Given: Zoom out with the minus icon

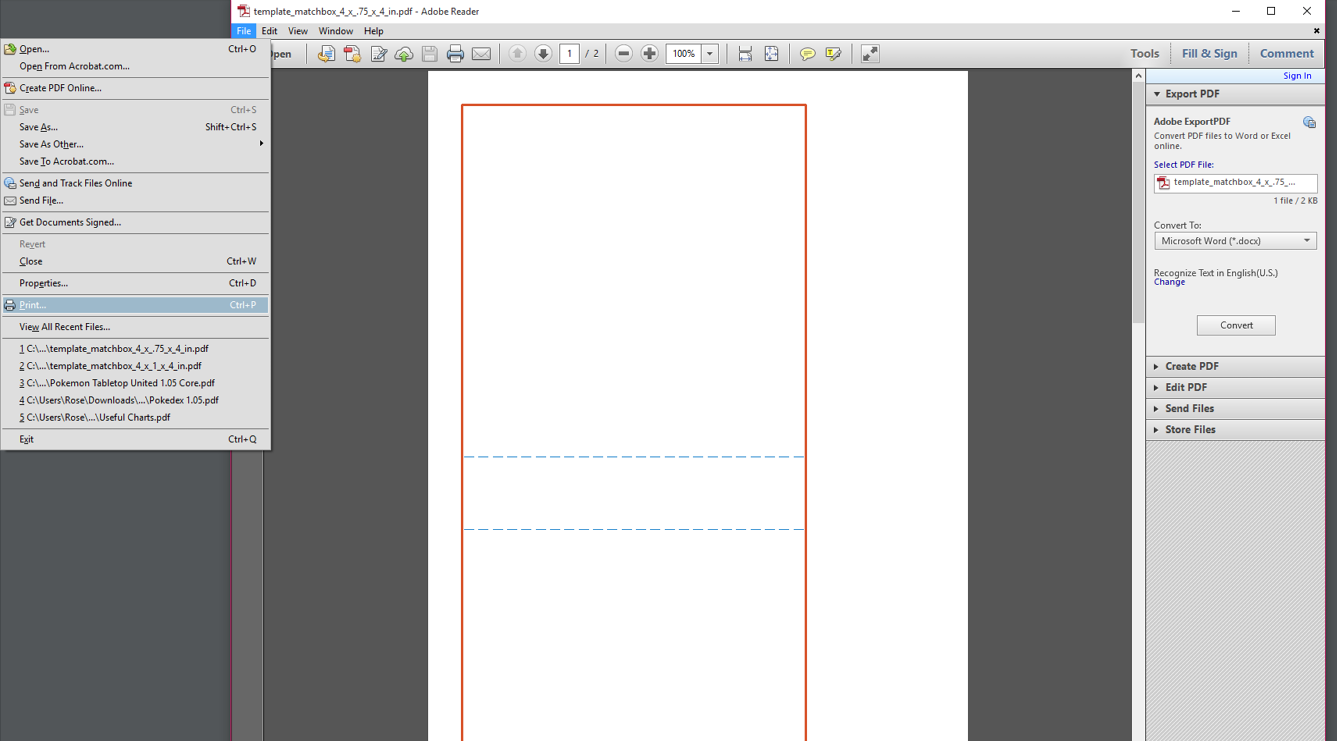Looking at the screenshot, I should point(623,54).
